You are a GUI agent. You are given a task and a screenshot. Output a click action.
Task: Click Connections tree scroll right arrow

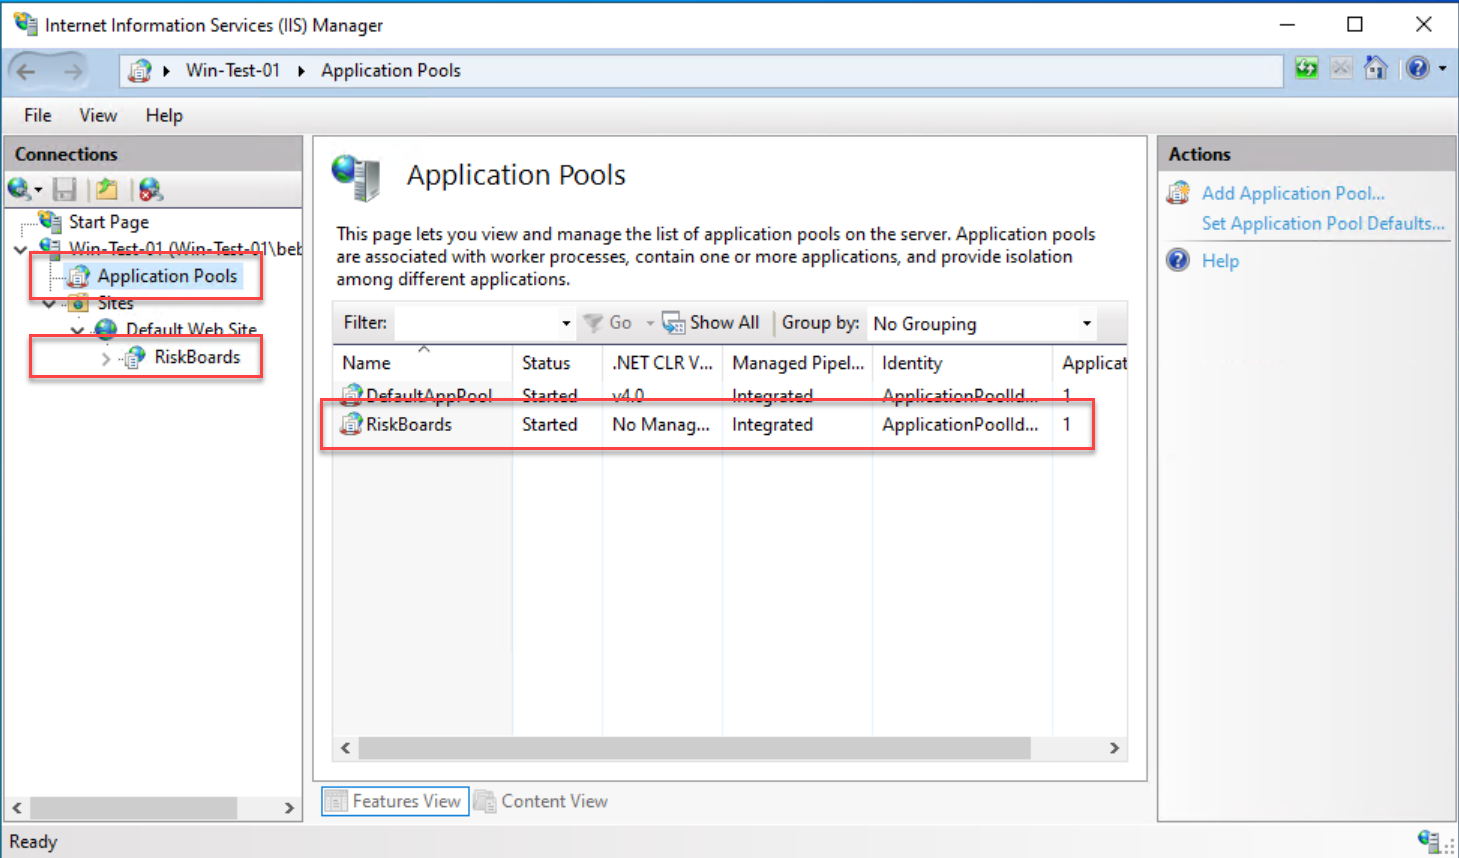pyautogui.click(x=289, y=808)
